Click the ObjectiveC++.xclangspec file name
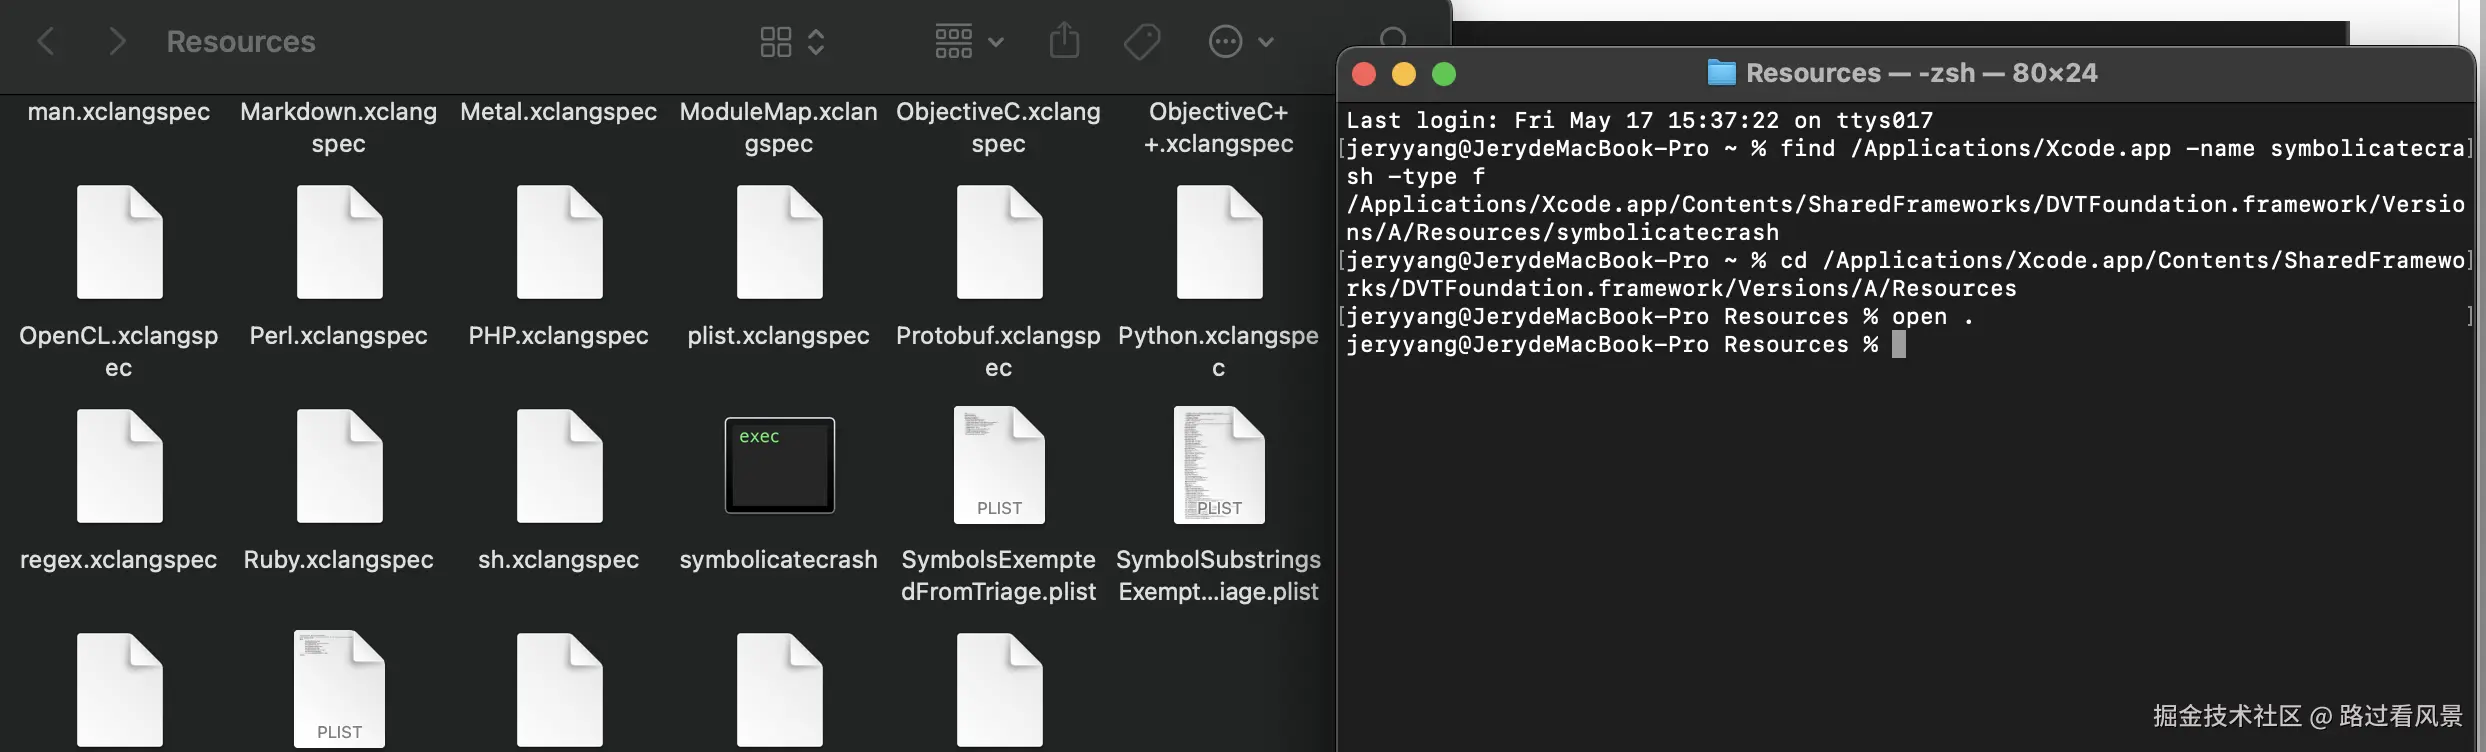Screen dimensions: 2486x752 (1219, 127)
